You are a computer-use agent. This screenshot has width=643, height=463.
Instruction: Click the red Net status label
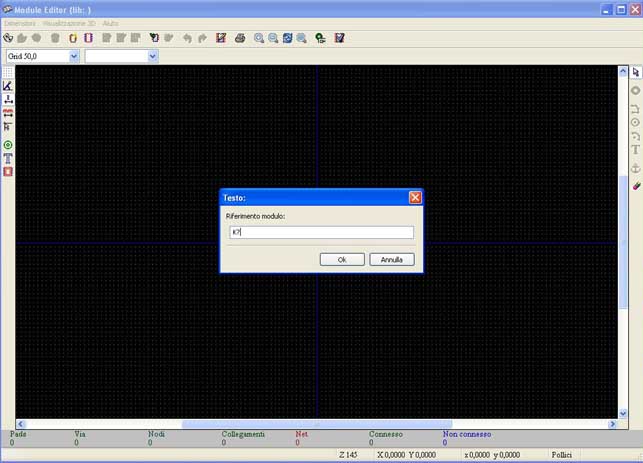pyautogui.click(x=301, y=434)
